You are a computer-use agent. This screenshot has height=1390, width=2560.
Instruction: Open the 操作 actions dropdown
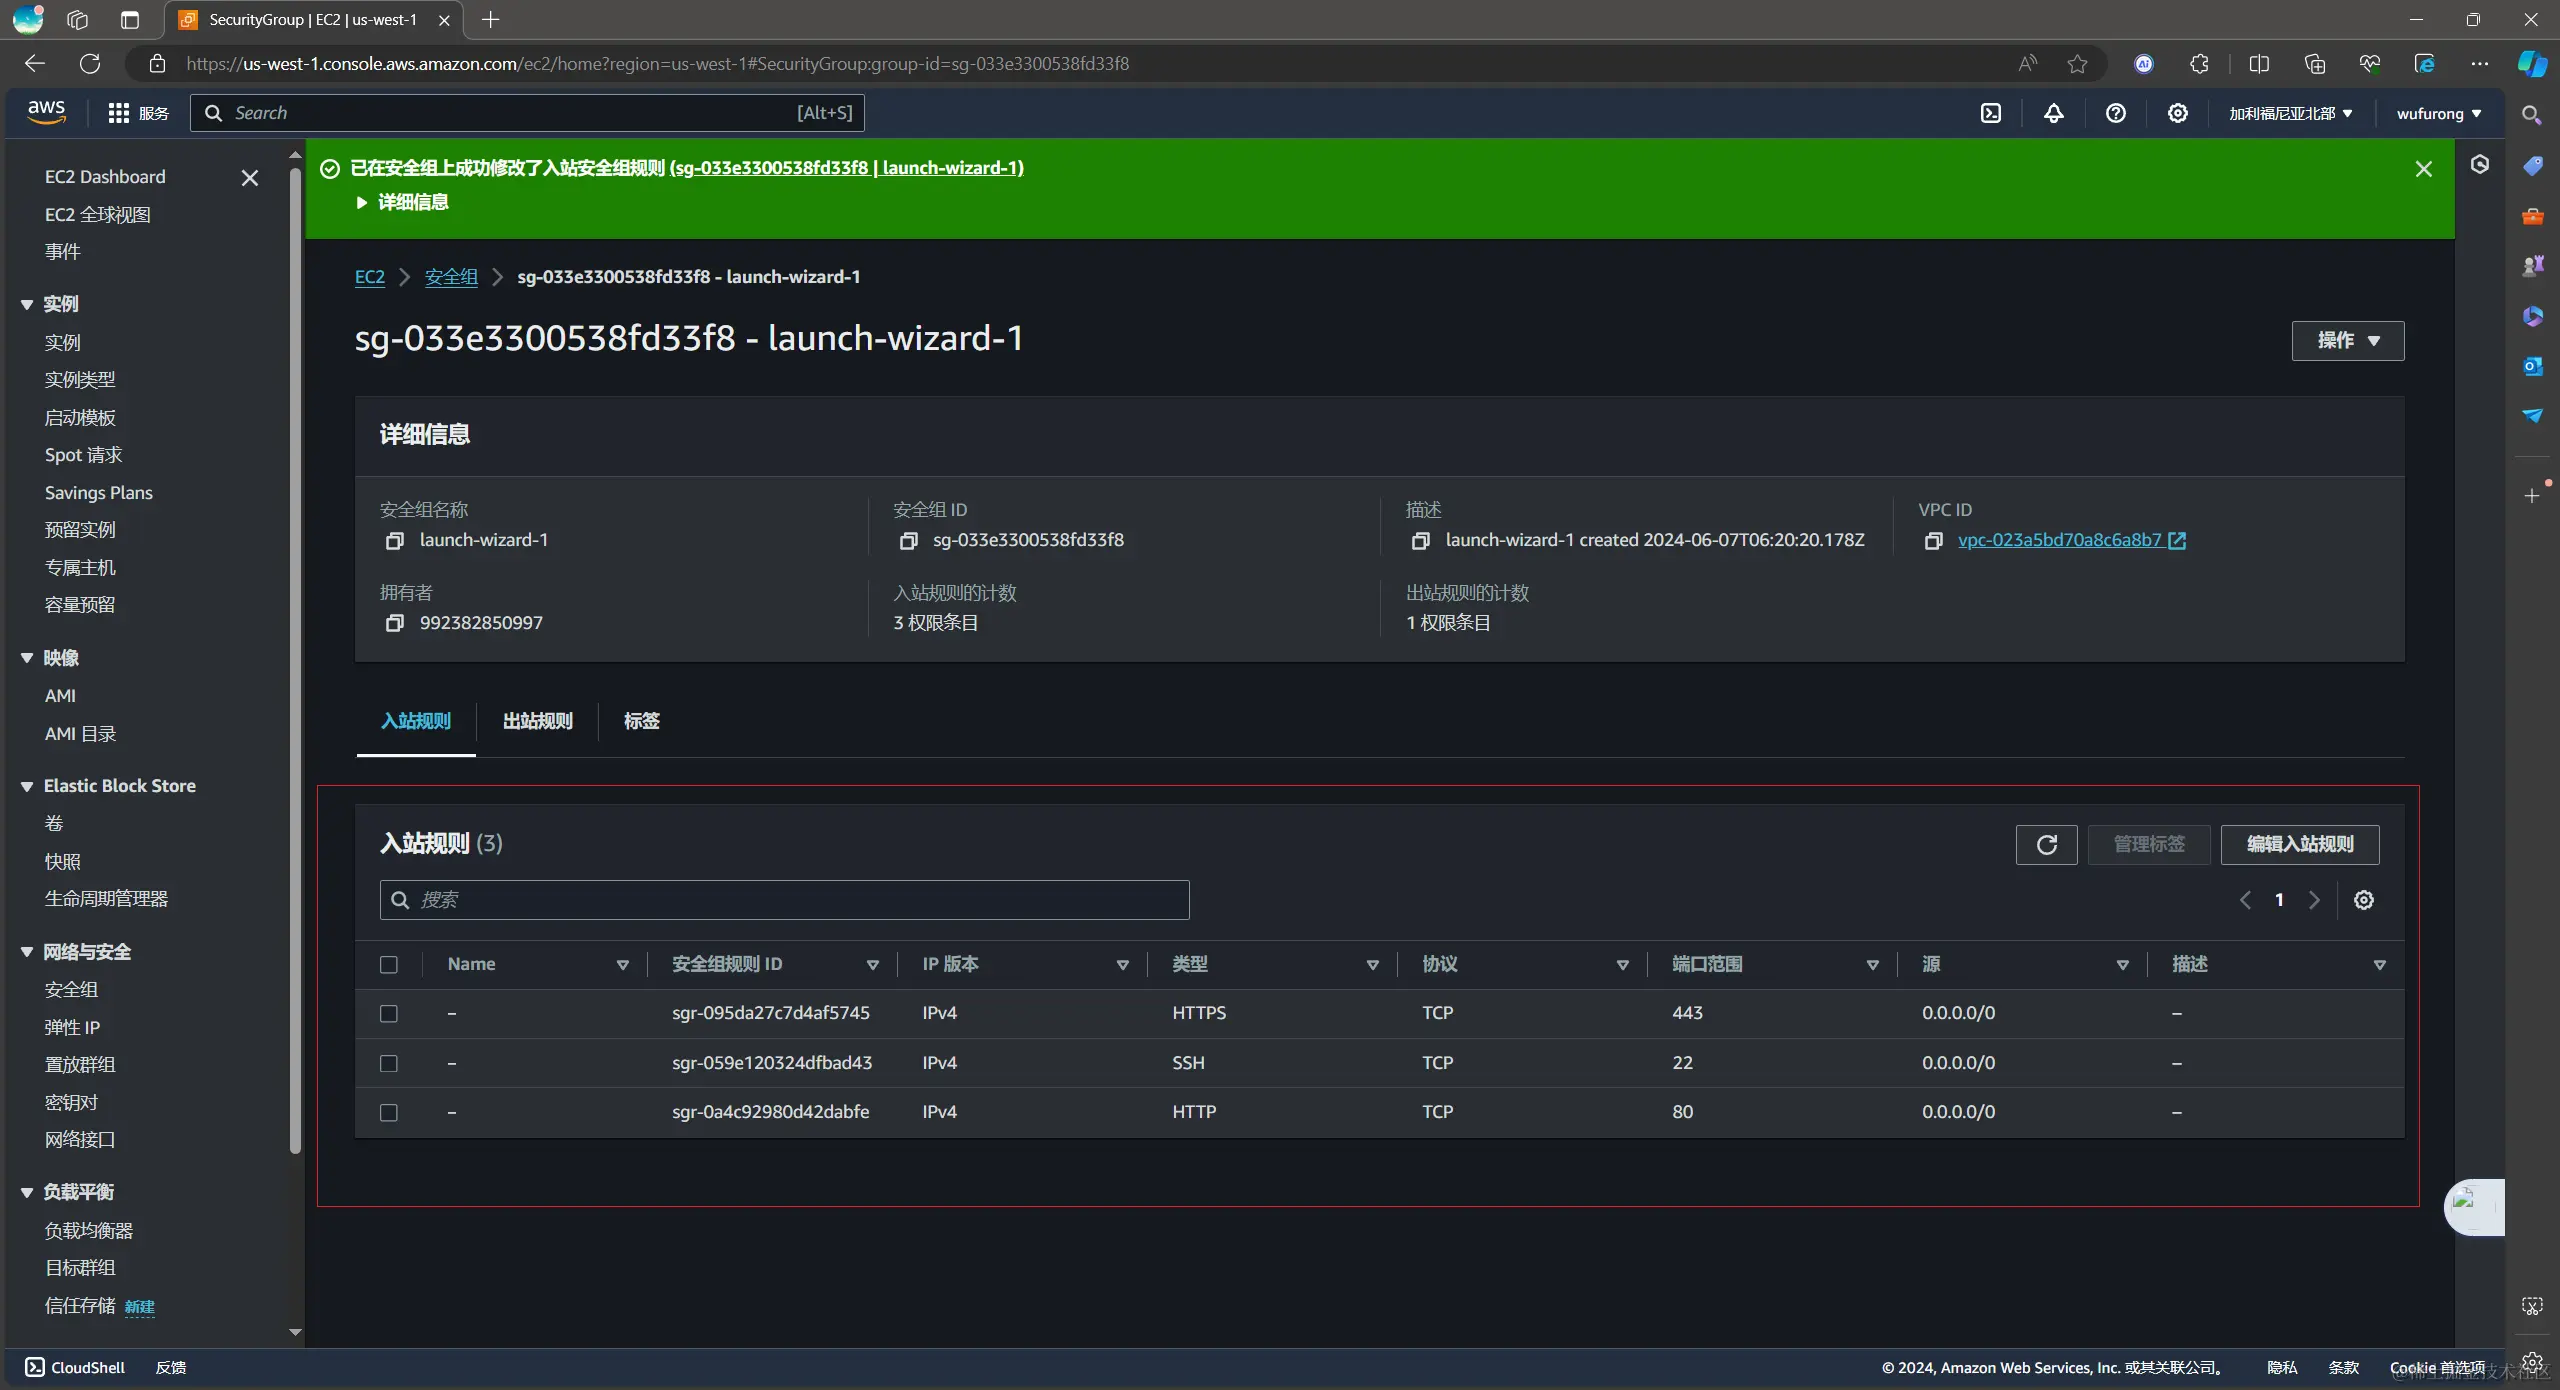[x=2347, y=341]
